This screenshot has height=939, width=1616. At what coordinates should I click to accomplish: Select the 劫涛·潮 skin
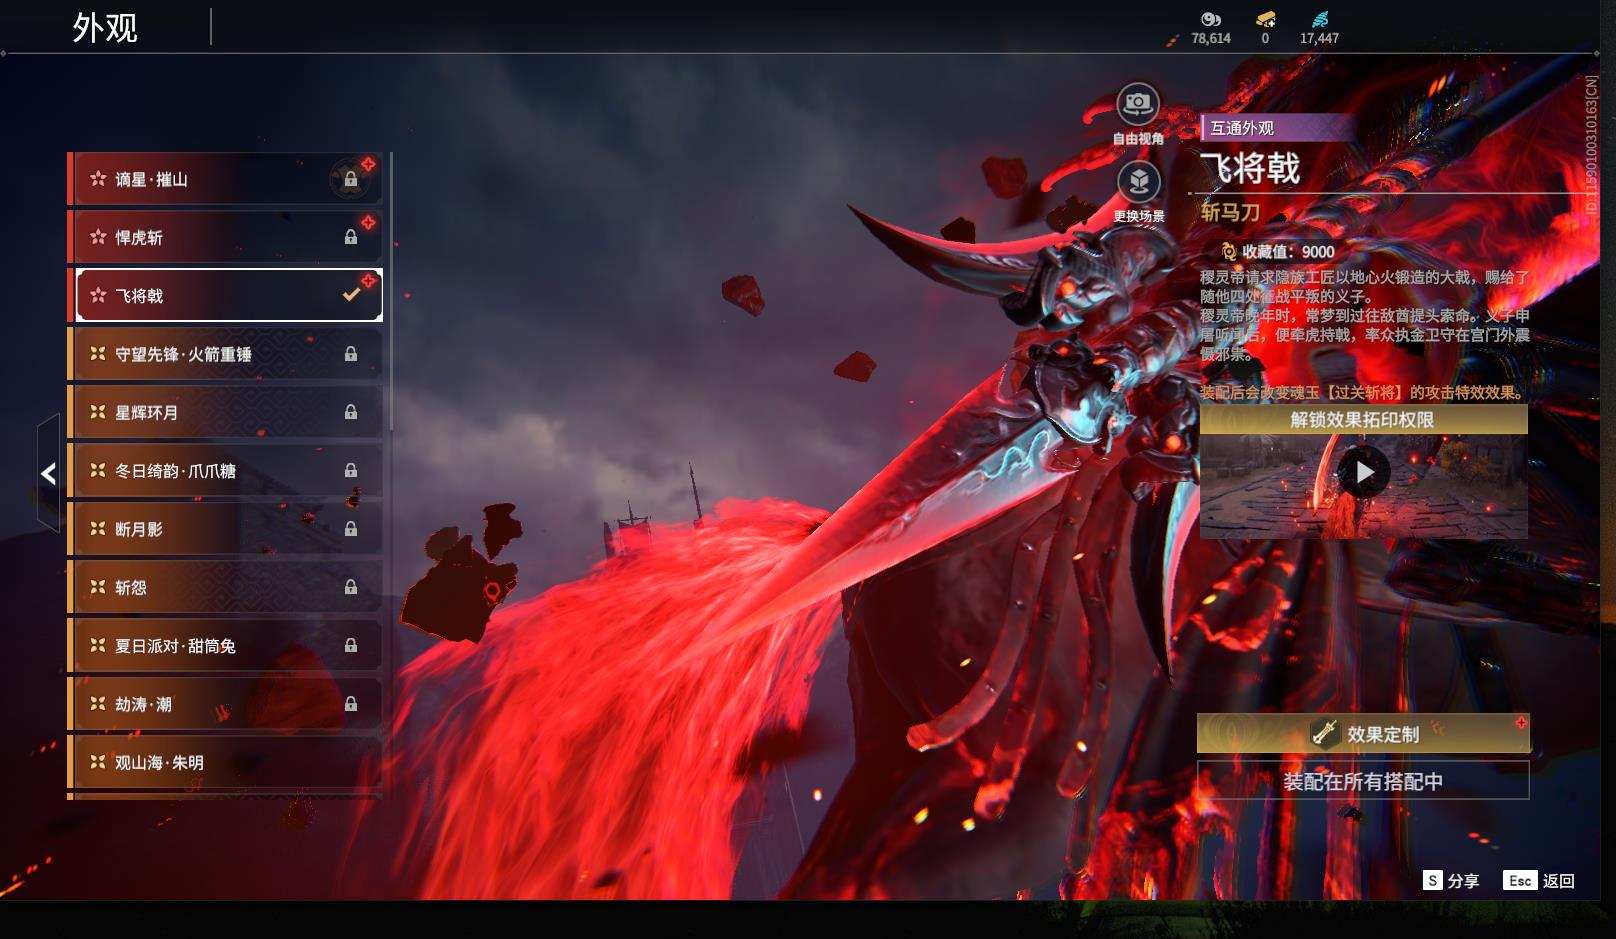pos(225,704)
